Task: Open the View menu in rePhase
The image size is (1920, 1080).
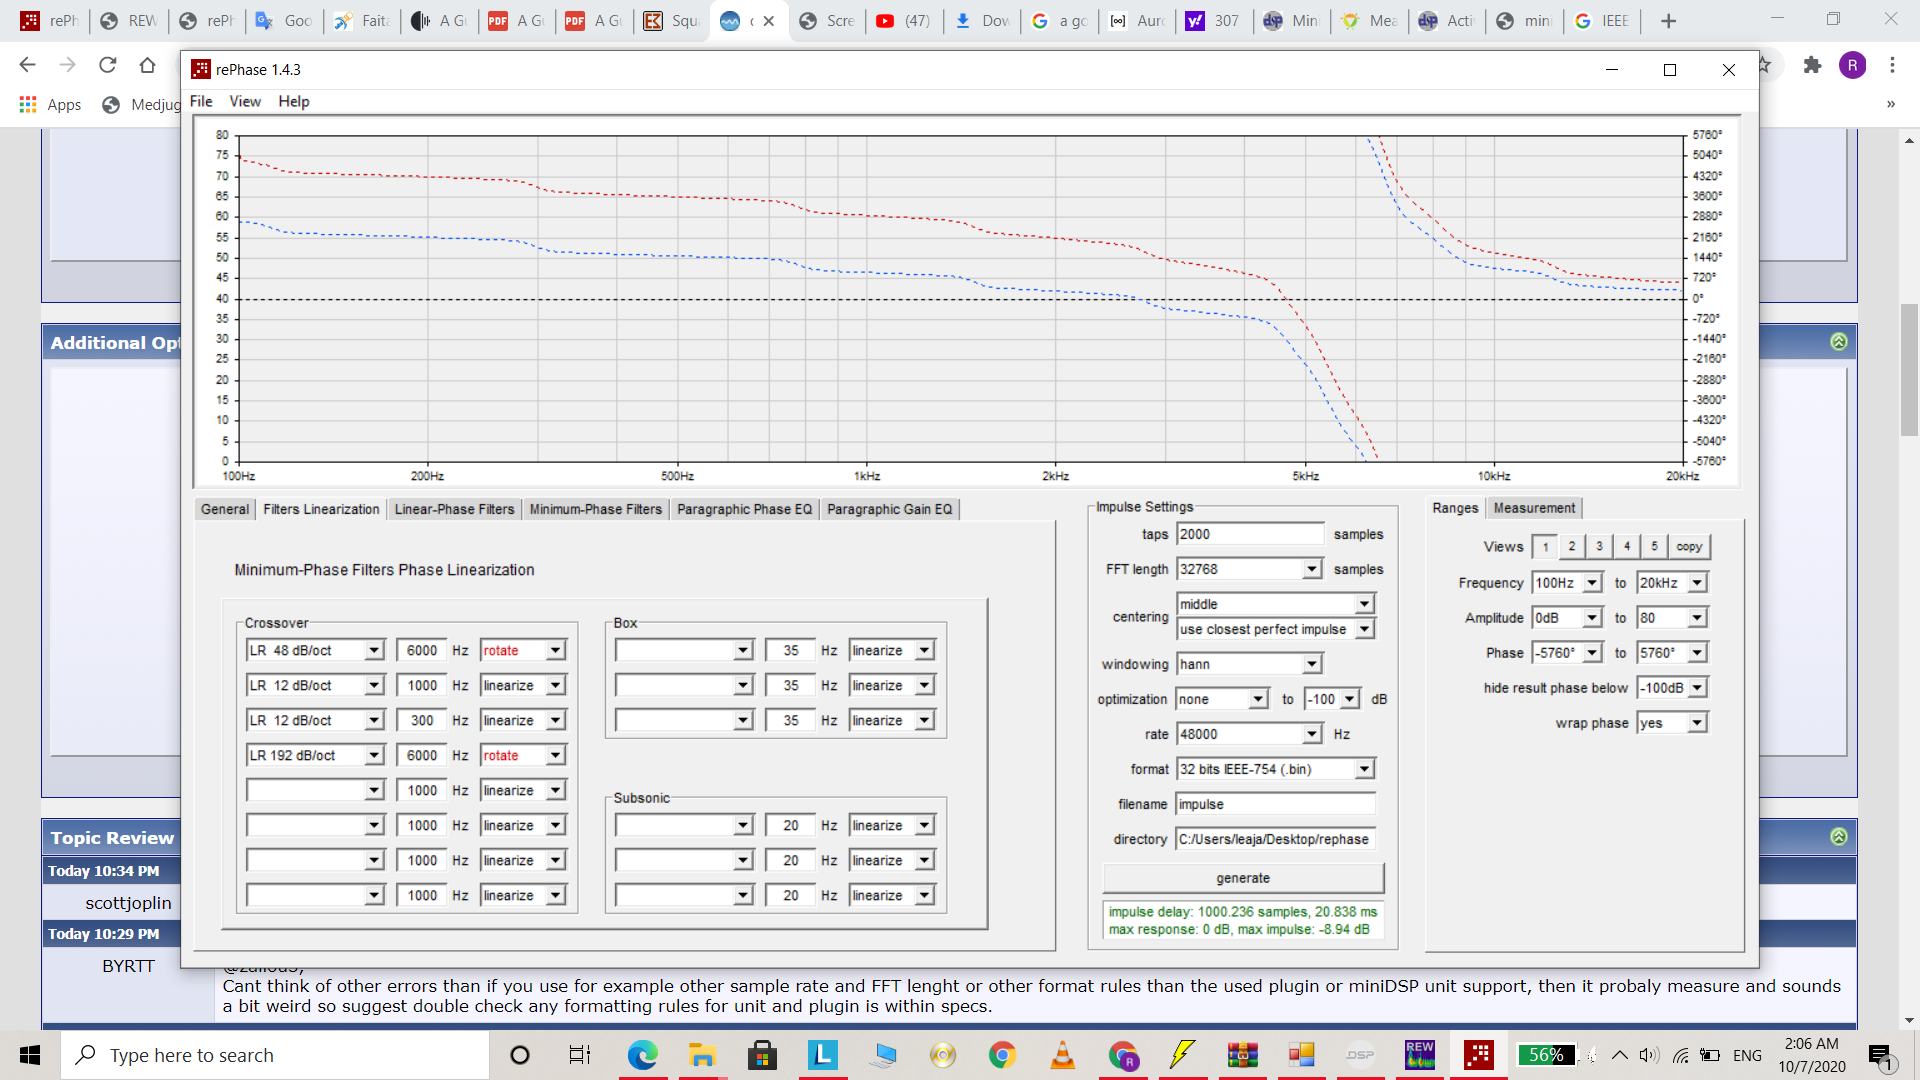Action: 245,101
